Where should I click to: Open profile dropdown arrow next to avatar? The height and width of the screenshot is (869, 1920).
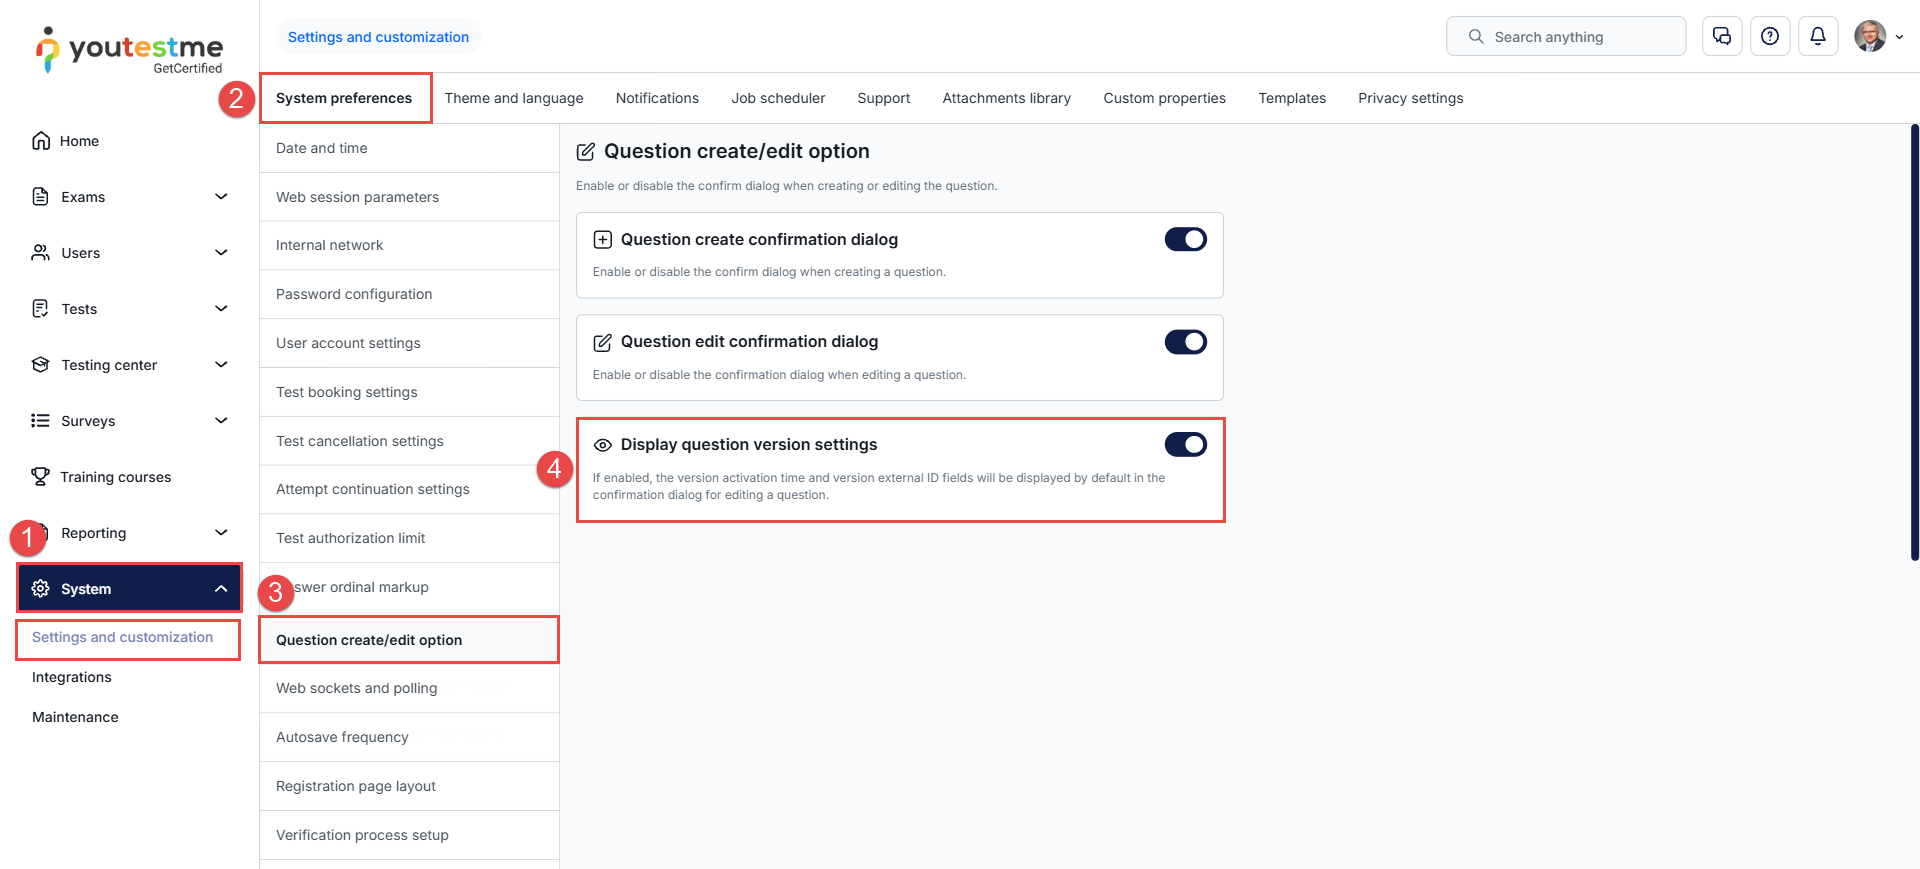coord(1899,37)
